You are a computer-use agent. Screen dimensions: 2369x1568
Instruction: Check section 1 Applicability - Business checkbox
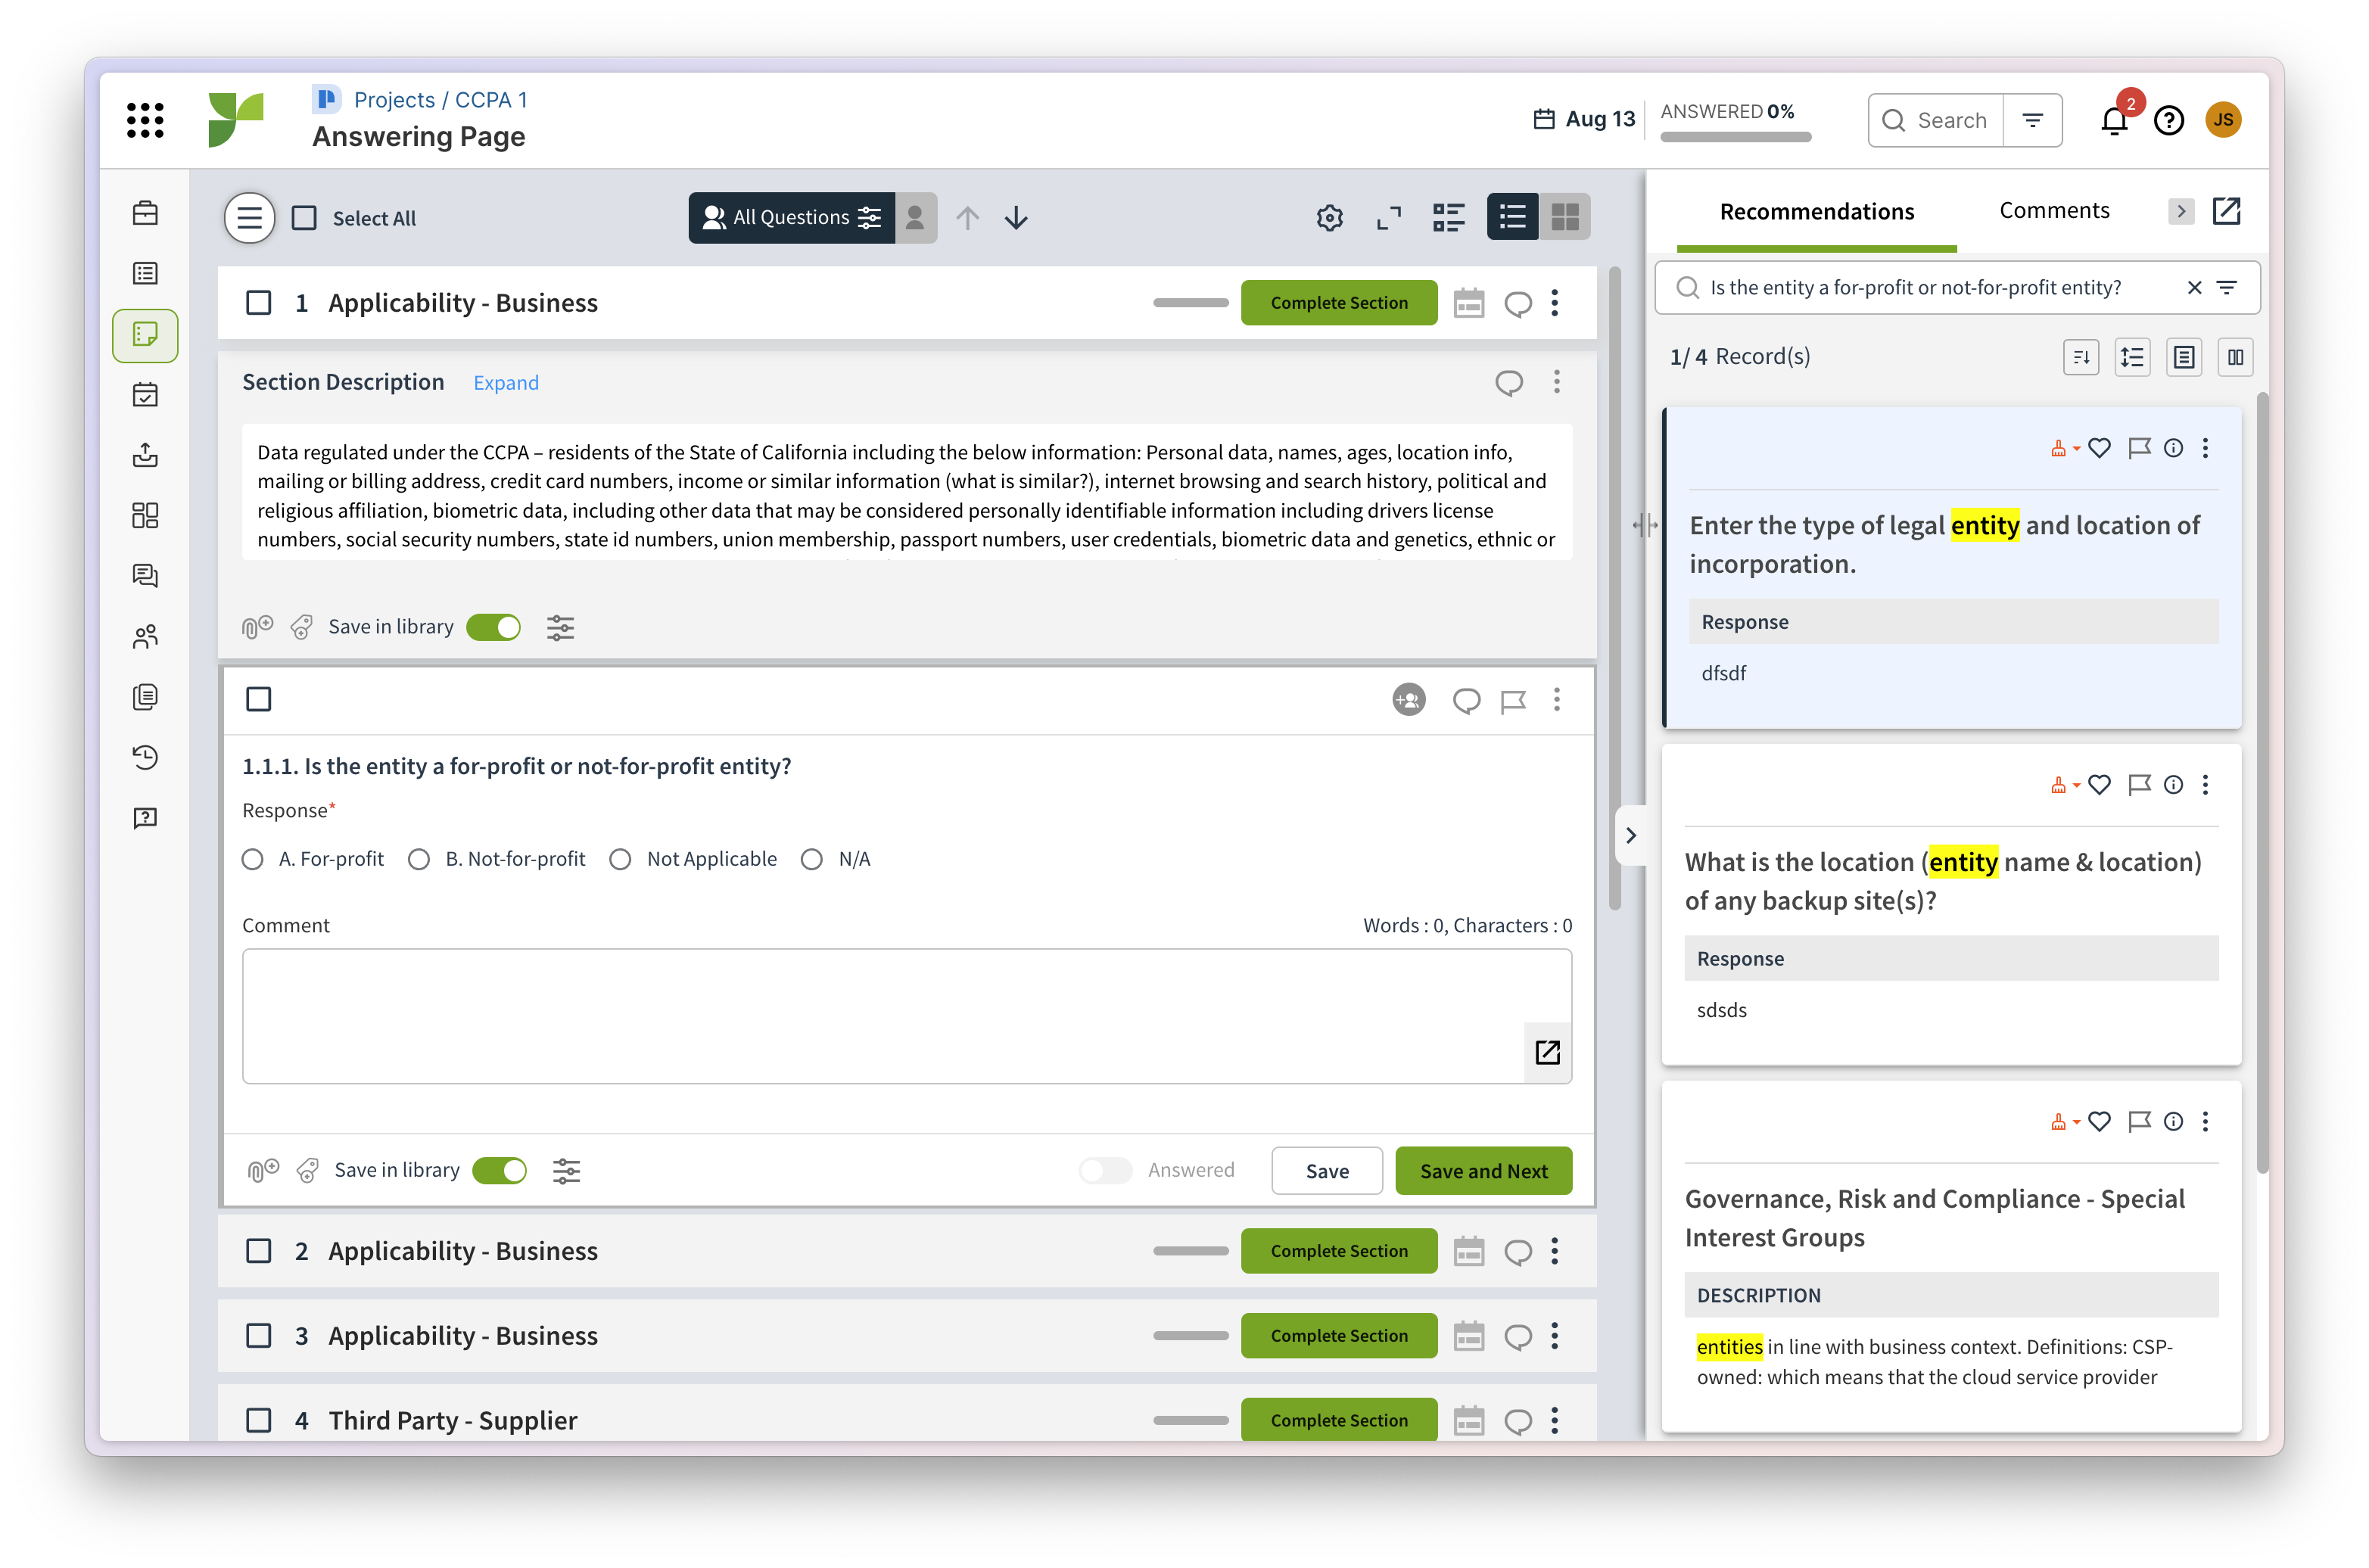(258, 303)
